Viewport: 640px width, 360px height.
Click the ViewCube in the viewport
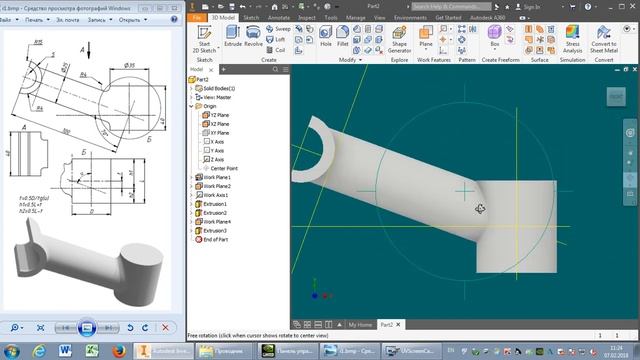616,97
